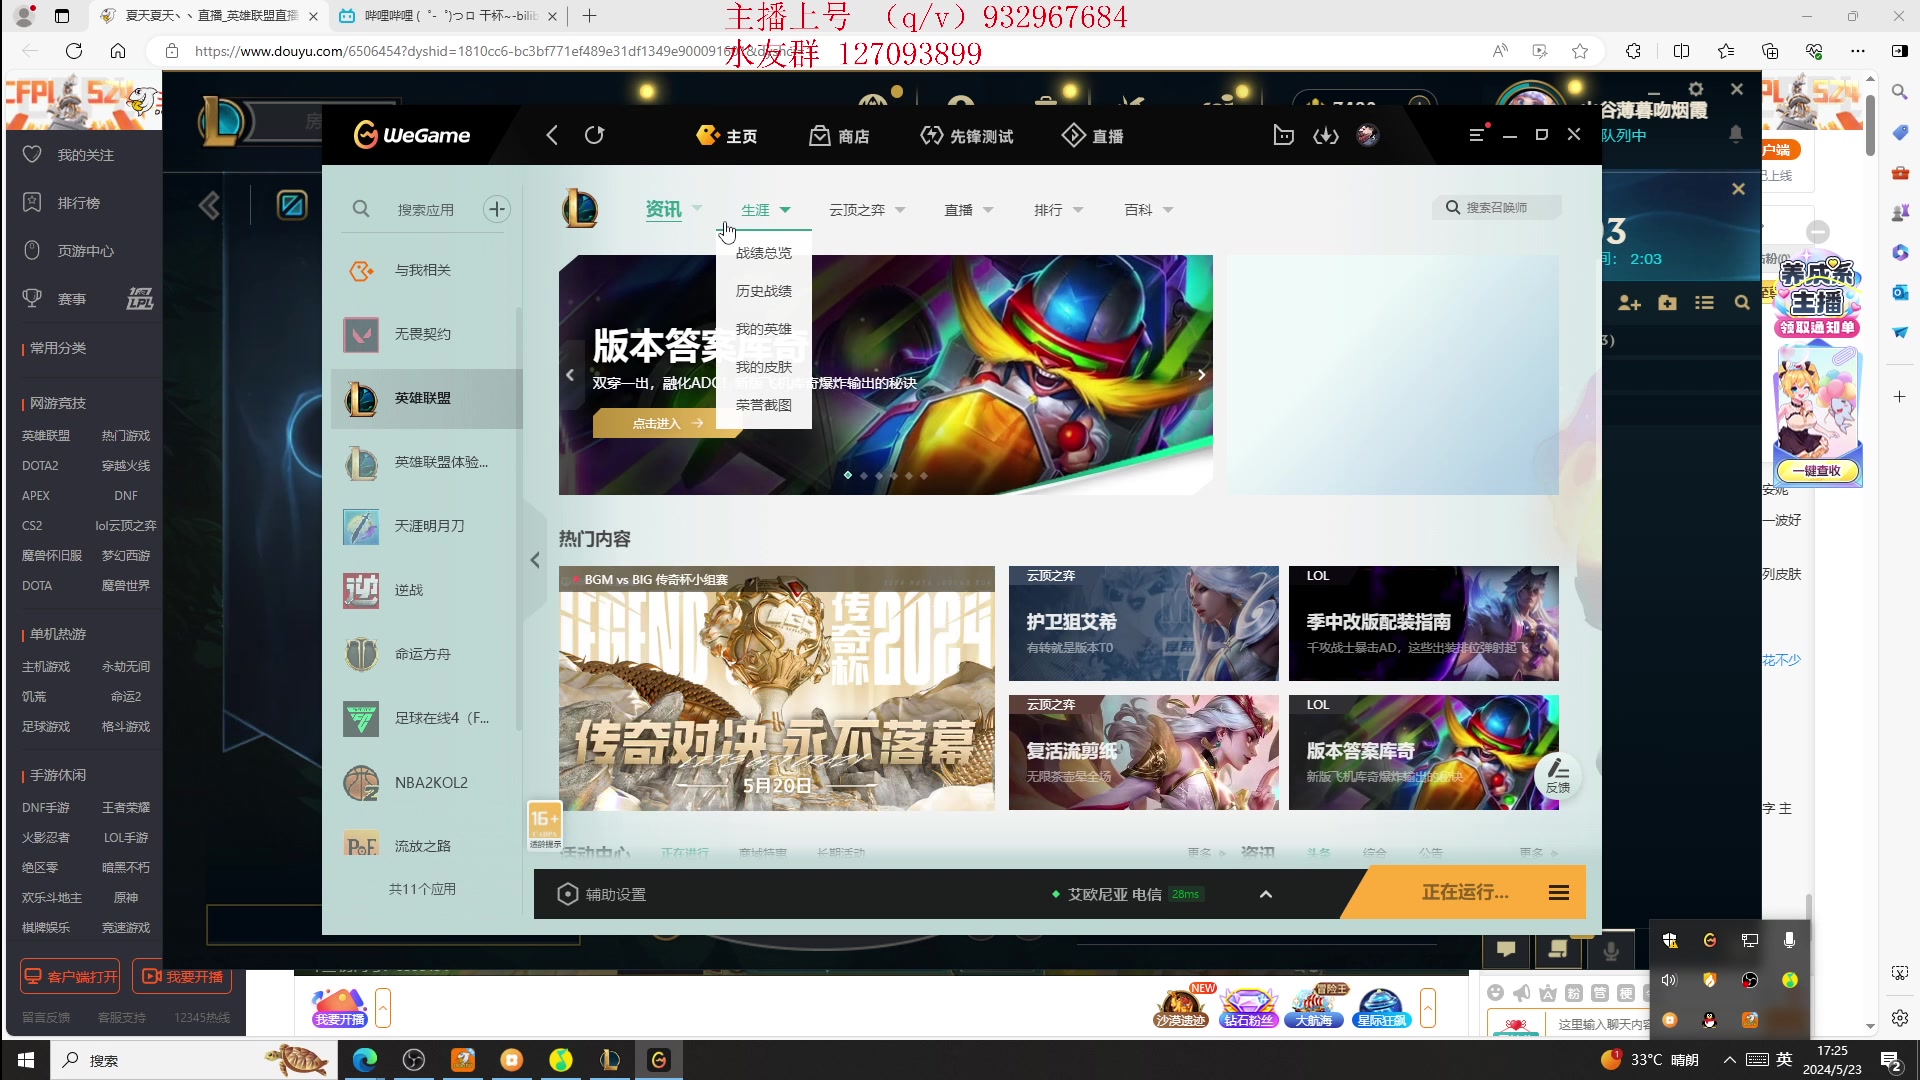Open LoL client settings gear
1920x1080 pixels.
point(1696,89)
